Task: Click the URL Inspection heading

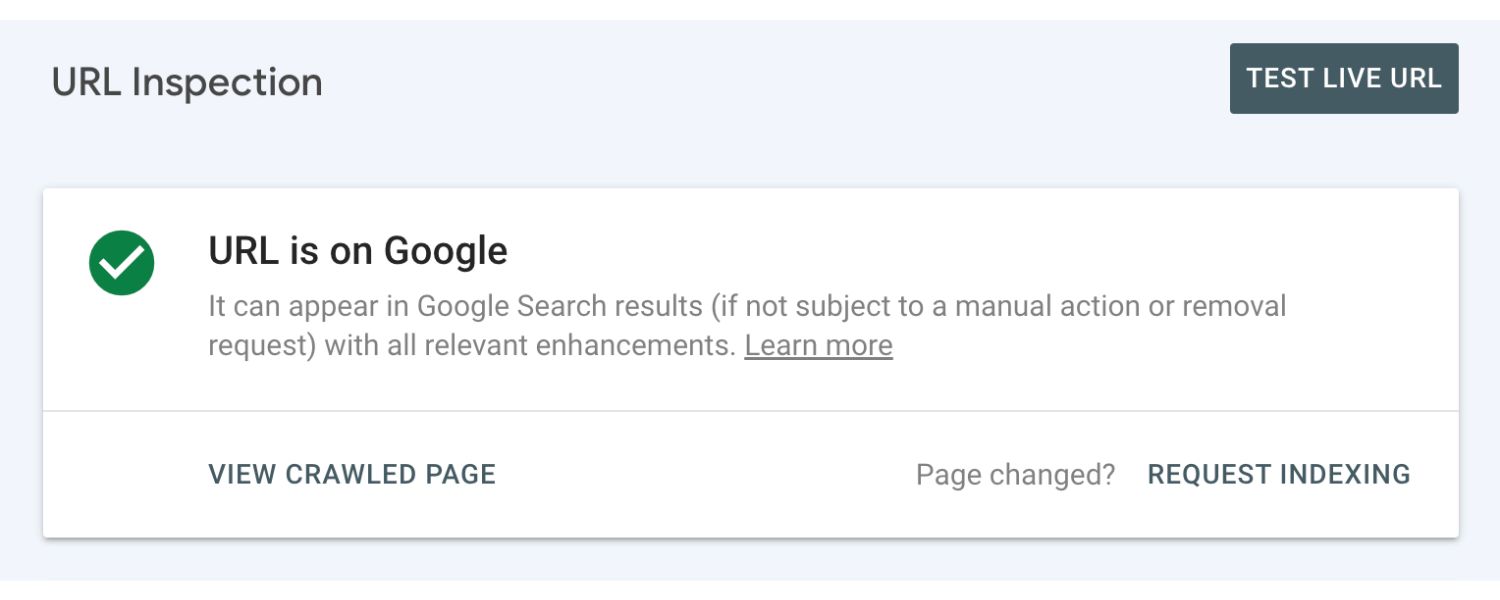Action: (188, 80)
